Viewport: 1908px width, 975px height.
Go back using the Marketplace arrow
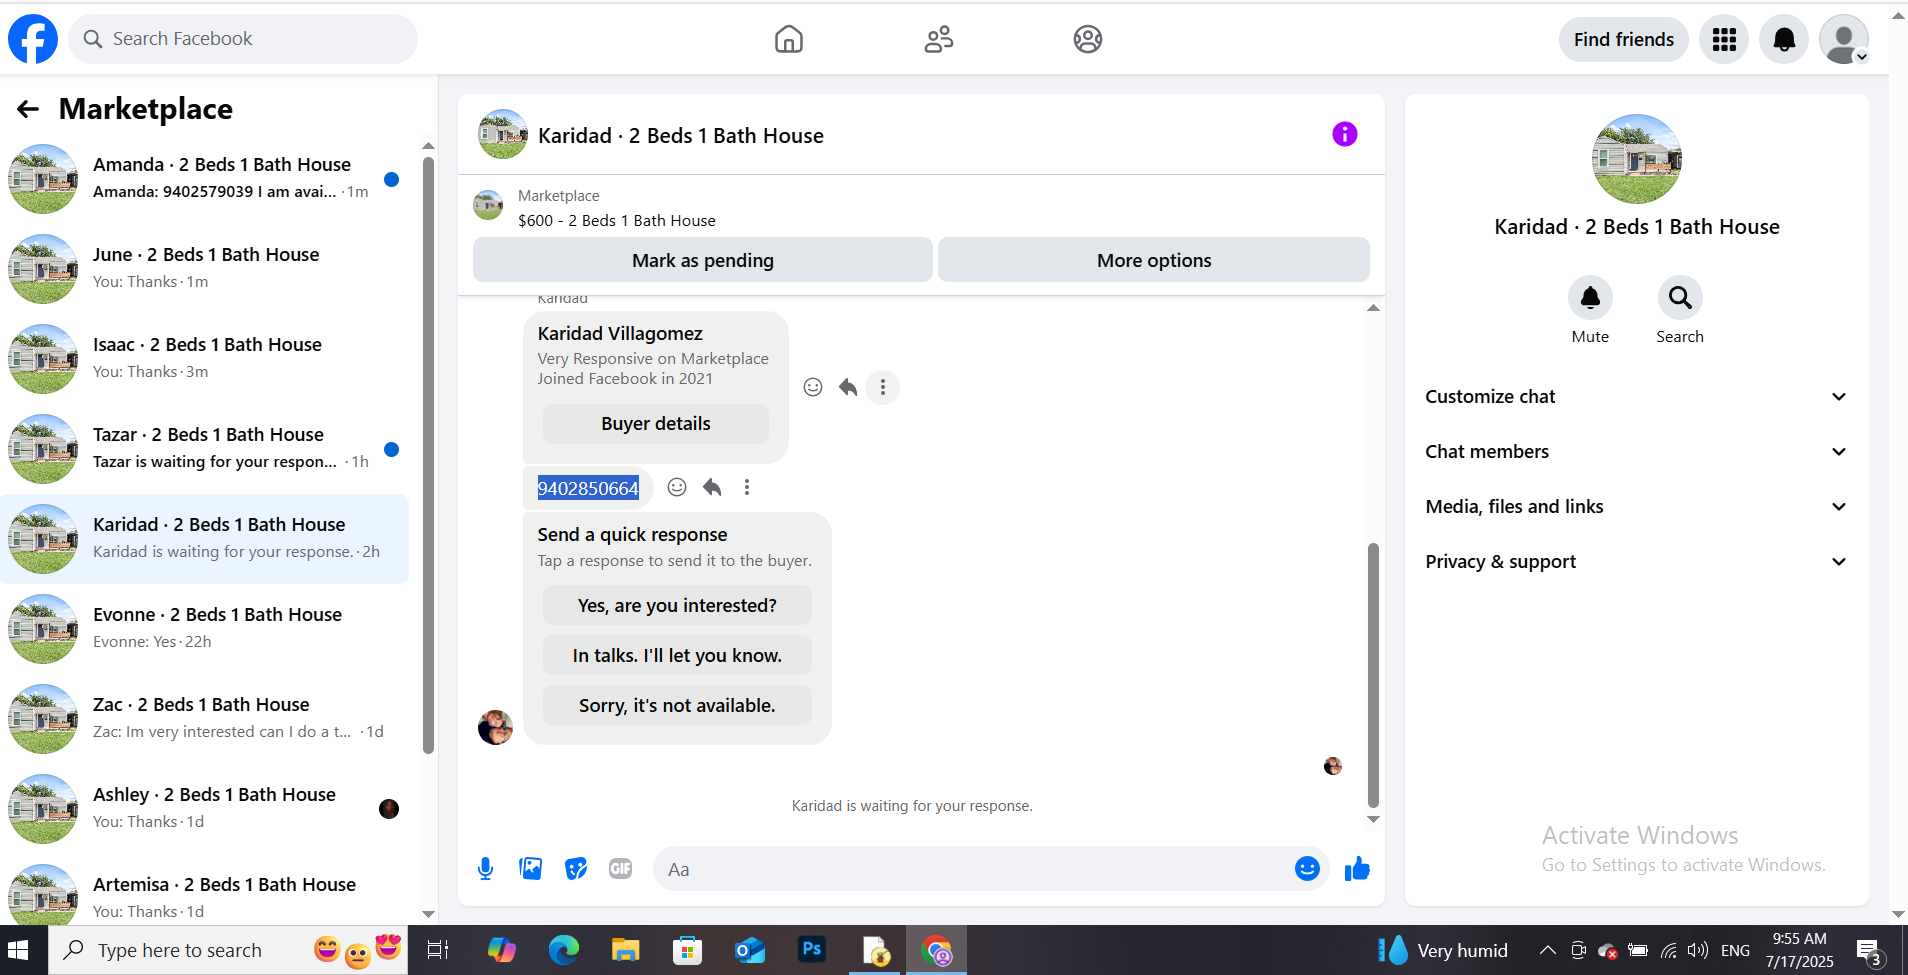28,109
